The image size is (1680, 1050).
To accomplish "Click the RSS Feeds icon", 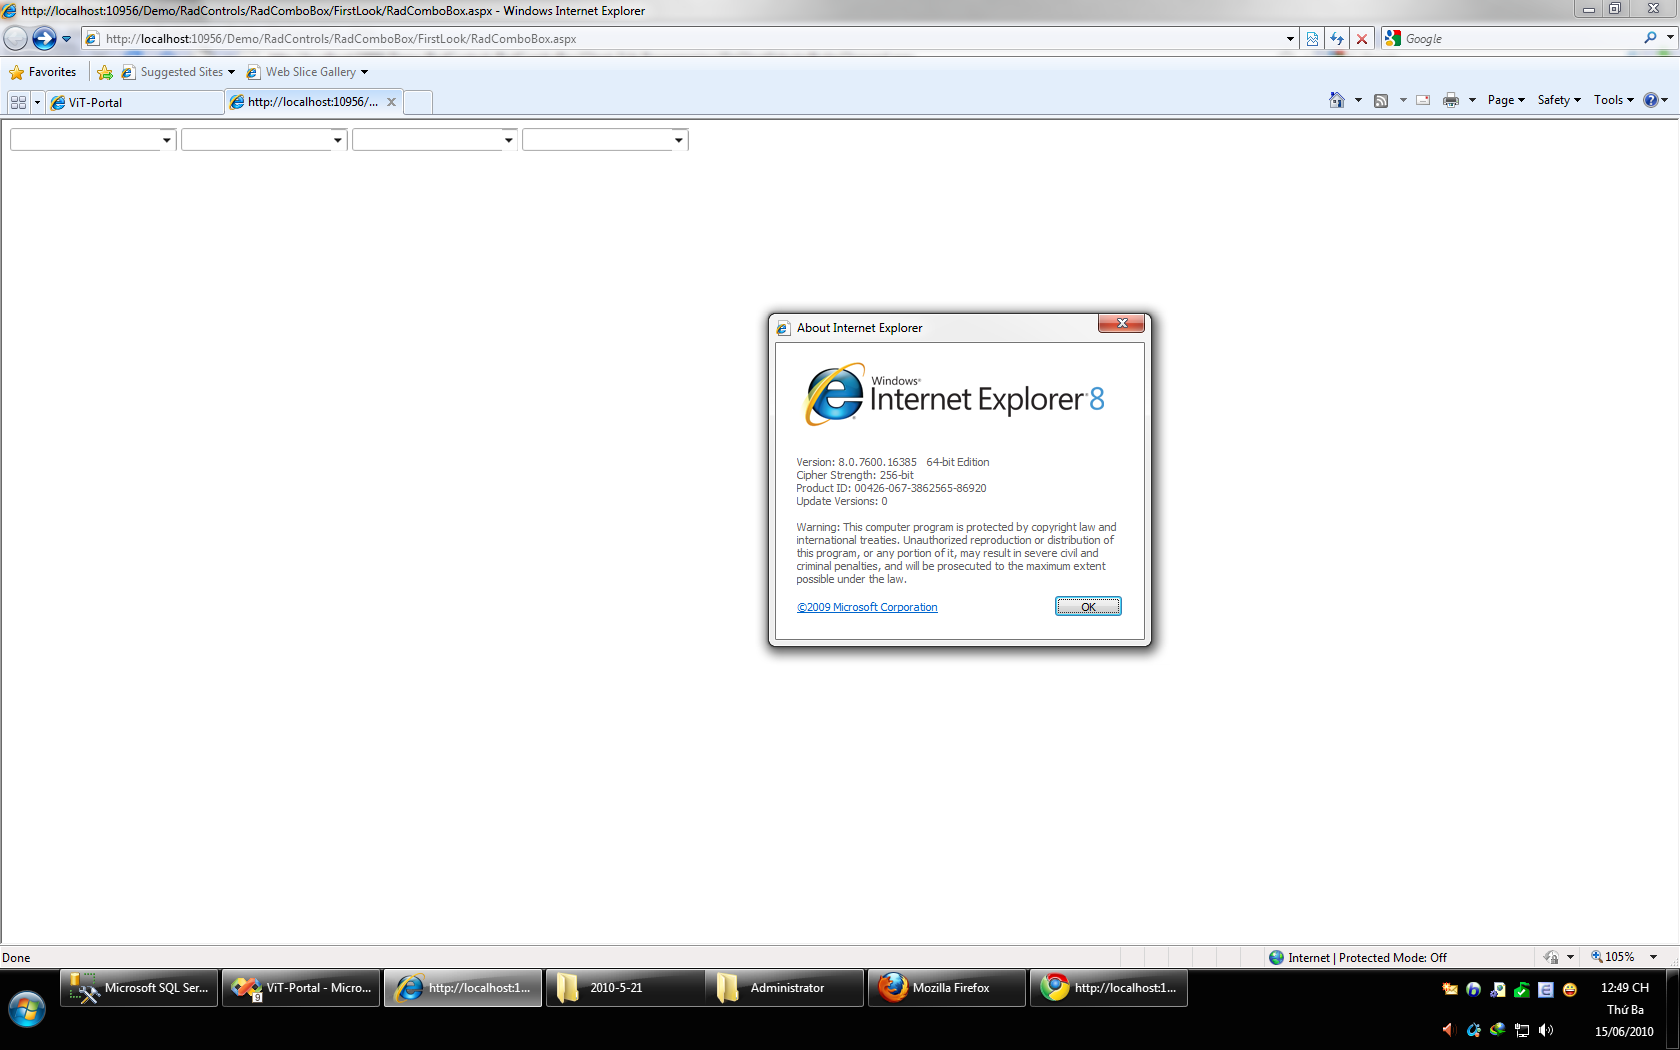I will [1381, 100].
